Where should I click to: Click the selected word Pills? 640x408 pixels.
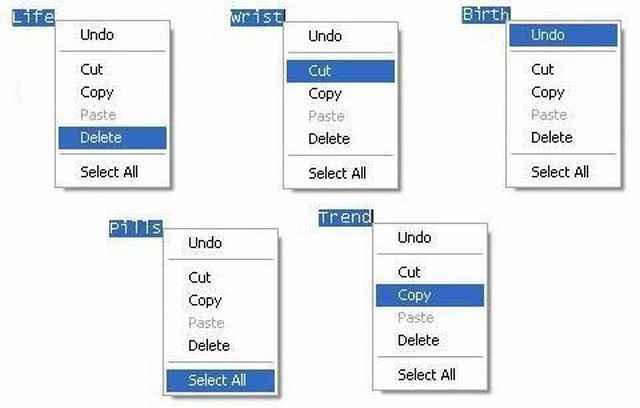(x=135, y=227)
